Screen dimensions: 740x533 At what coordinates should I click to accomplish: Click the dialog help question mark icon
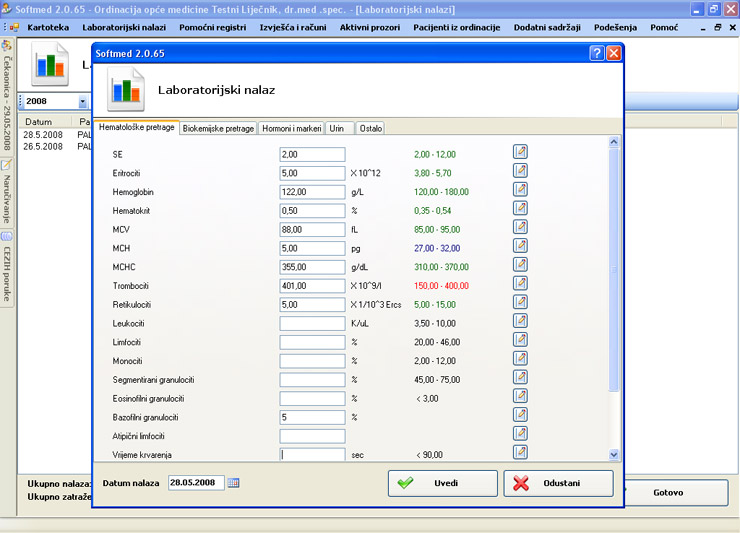[x=596, y=53]
